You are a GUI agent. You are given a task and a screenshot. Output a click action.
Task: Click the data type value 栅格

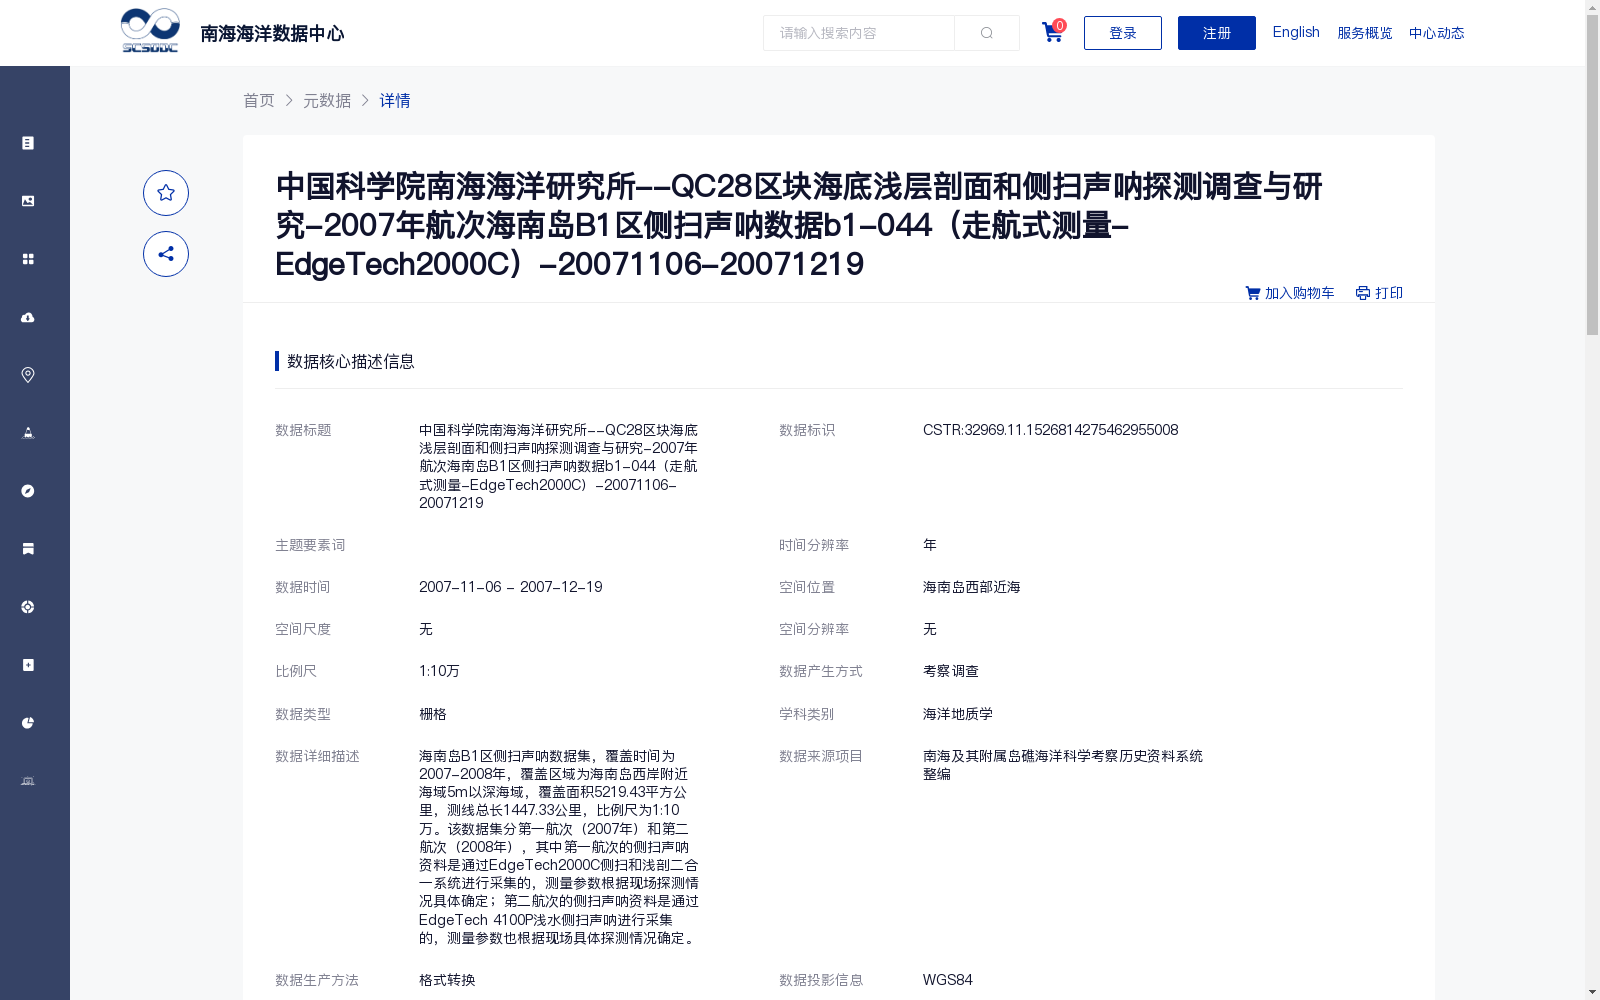[433, 714]
